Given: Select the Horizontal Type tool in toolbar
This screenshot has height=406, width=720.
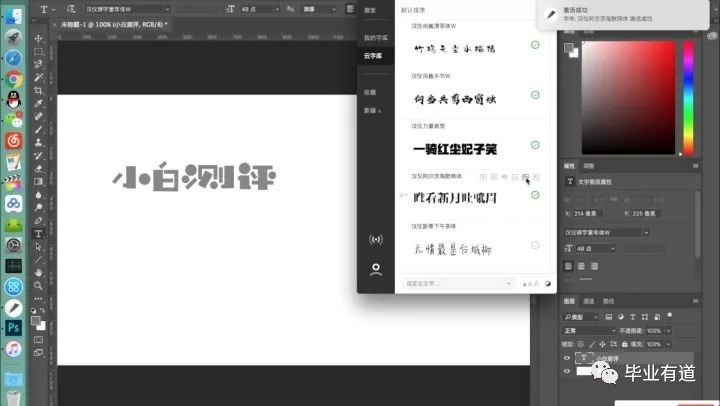Looking at the screenshot, I should click(38, 233).
